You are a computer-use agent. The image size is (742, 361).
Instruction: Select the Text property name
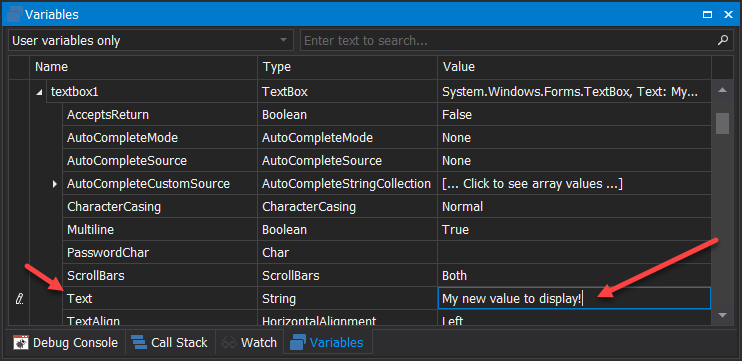[80, 299]
